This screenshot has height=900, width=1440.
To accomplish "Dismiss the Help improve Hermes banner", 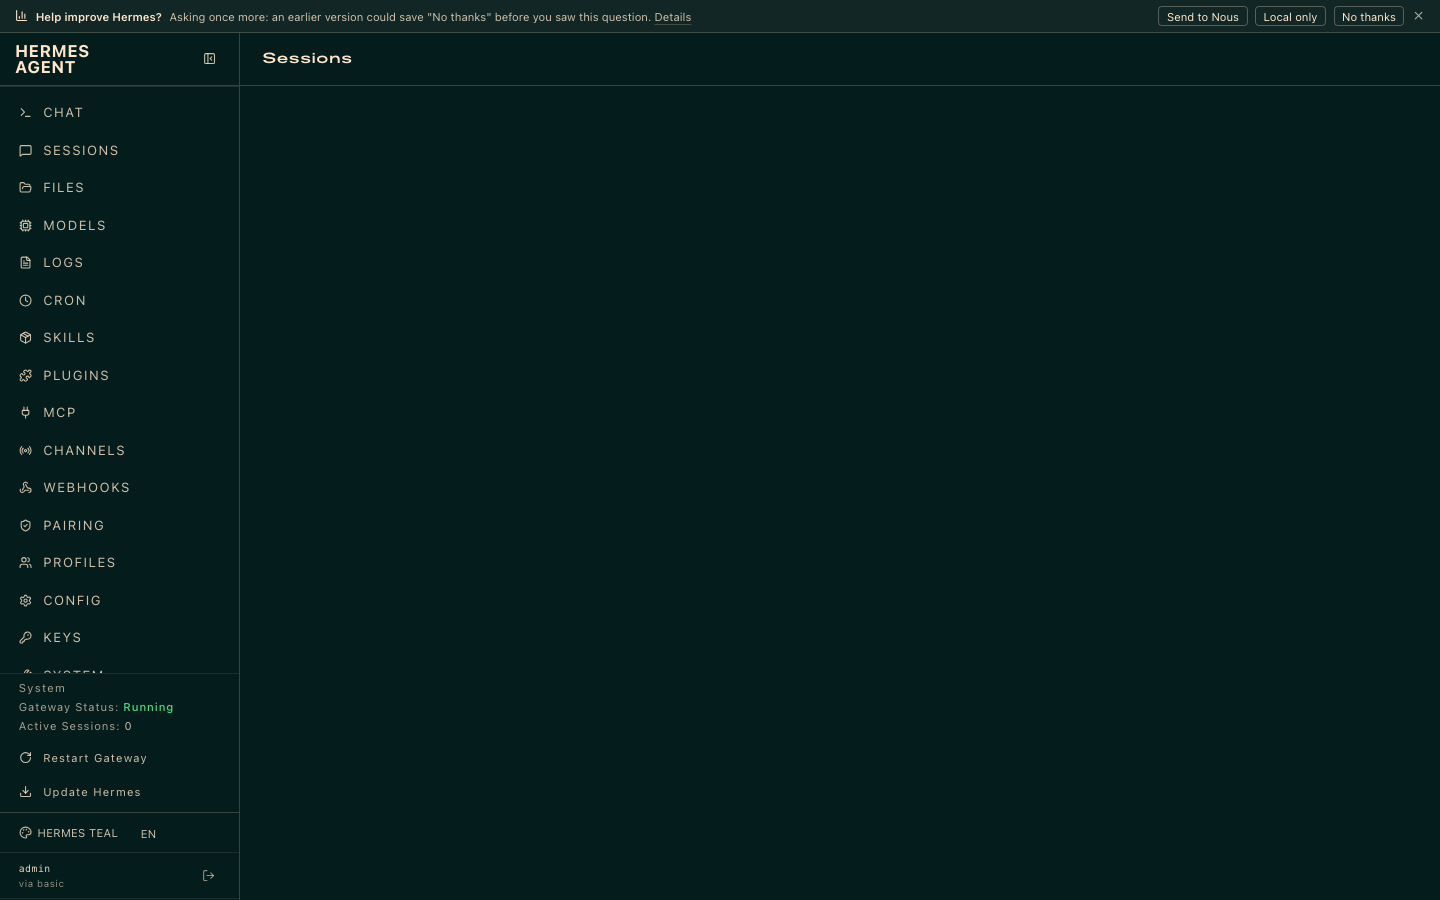I will tap(1418, 16).
